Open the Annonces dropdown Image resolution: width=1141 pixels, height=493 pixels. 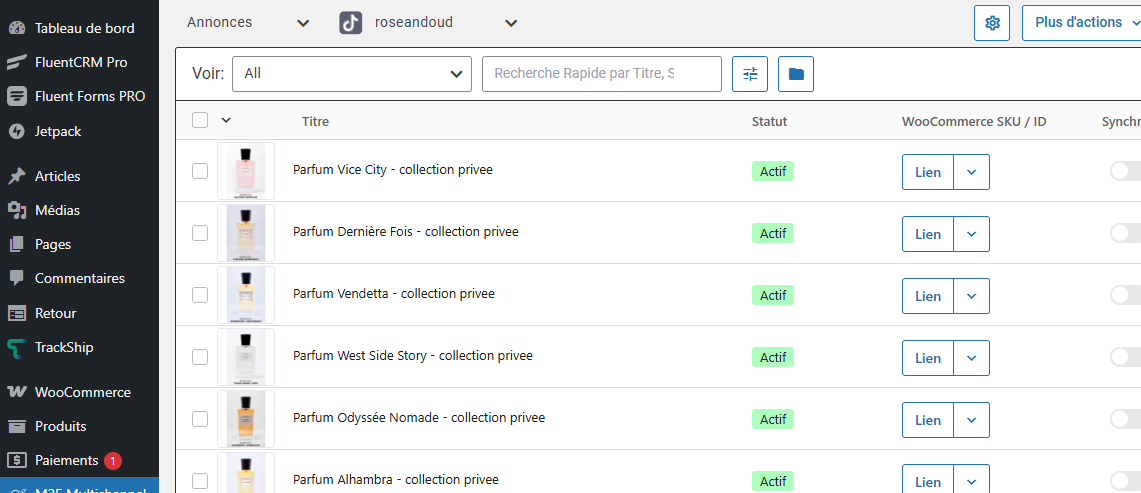(248, 22)
